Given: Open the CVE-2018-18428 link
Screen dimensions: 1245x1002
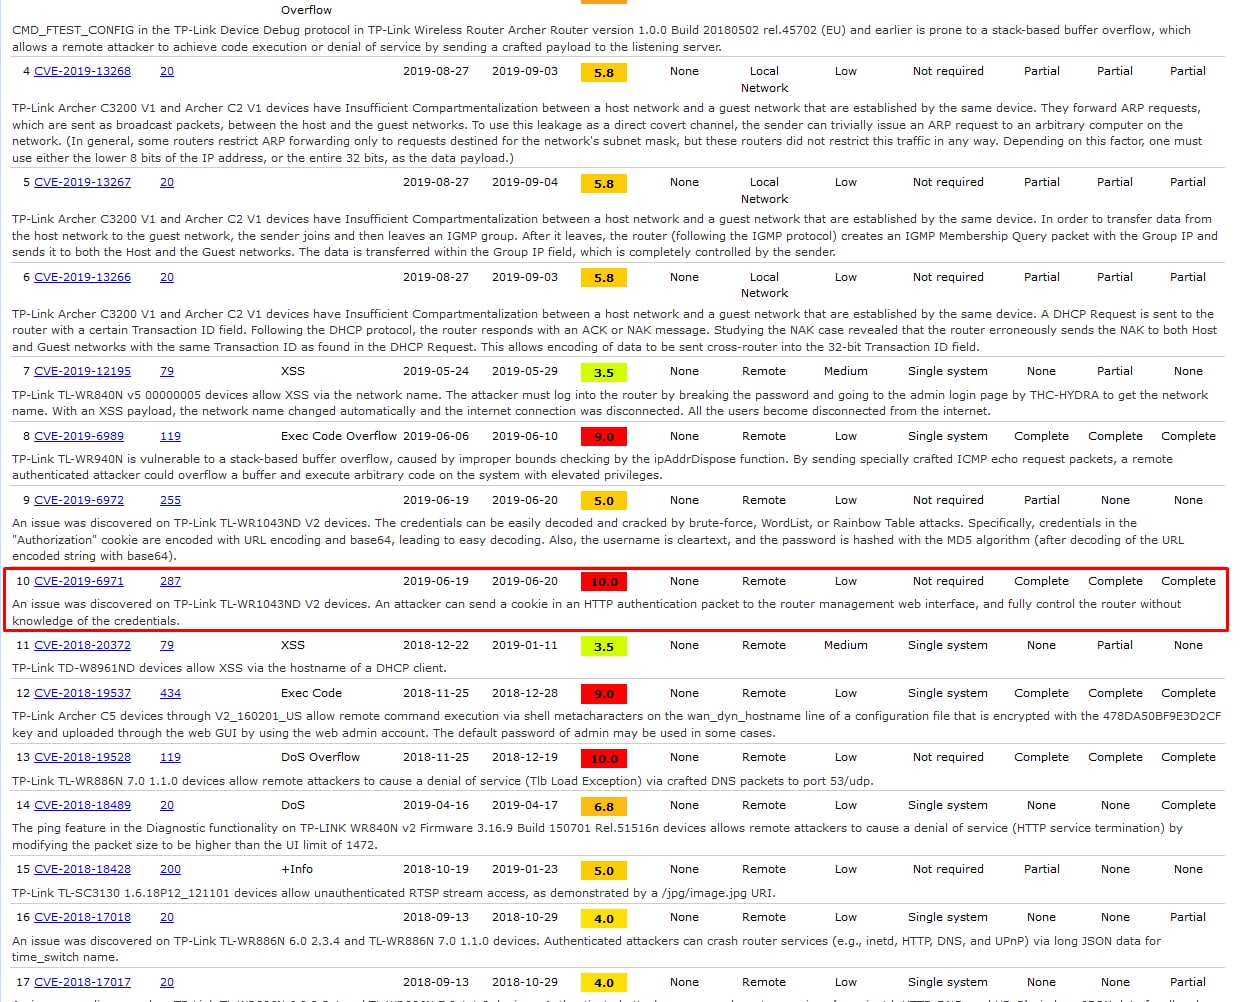Looking at the screenshot, I should 82,869.
